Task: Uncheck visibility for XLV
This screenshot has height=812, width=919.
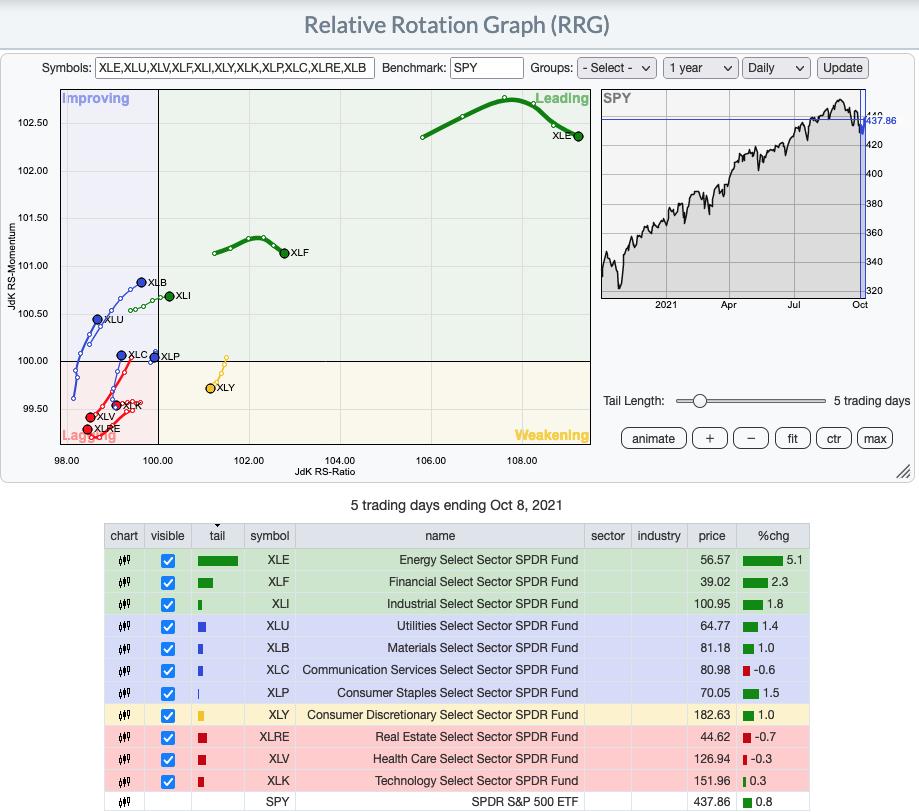Action: click(x=168, y=759)
